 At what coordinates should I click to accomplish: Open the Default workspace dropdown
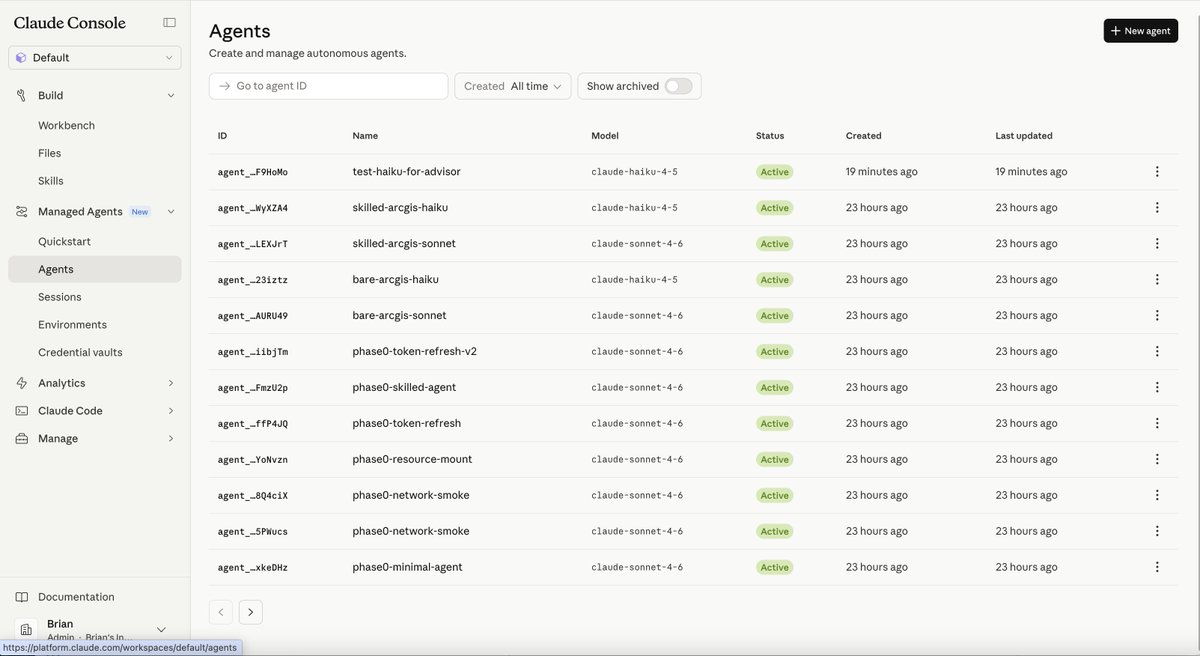click(x=95, y=58)
